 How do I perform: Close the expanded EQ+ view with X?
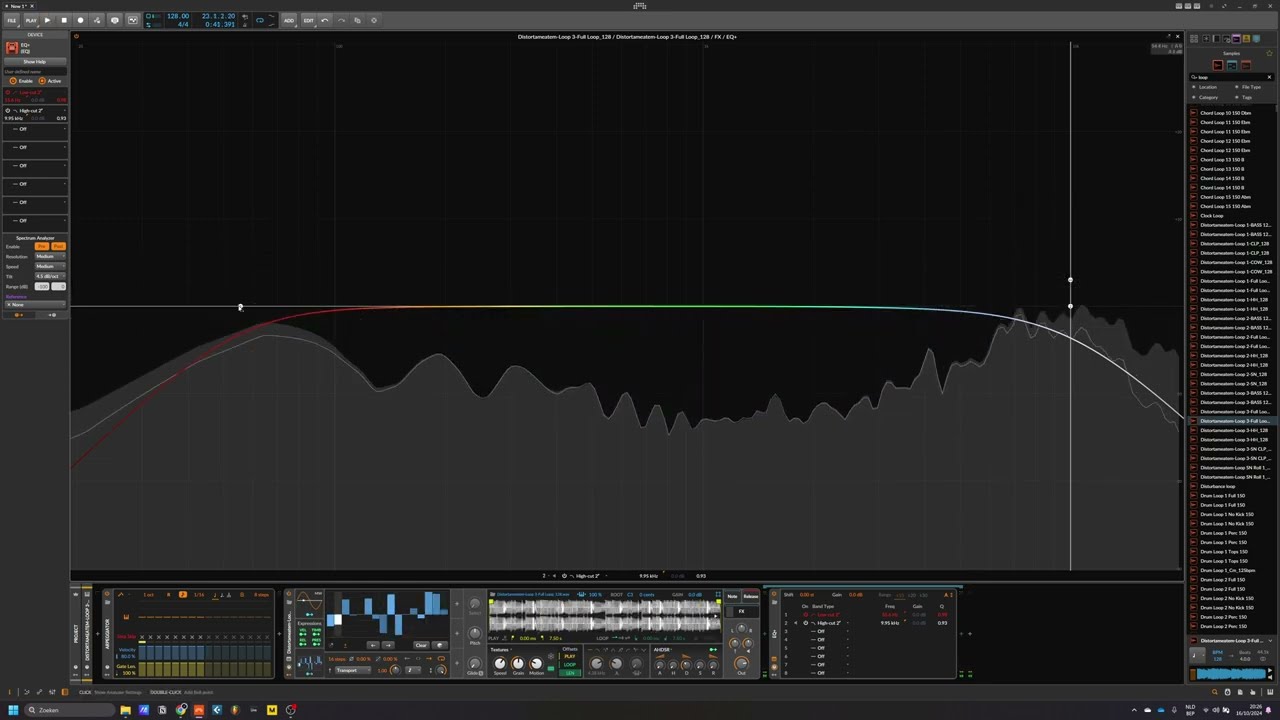[x=1177, y=37]
